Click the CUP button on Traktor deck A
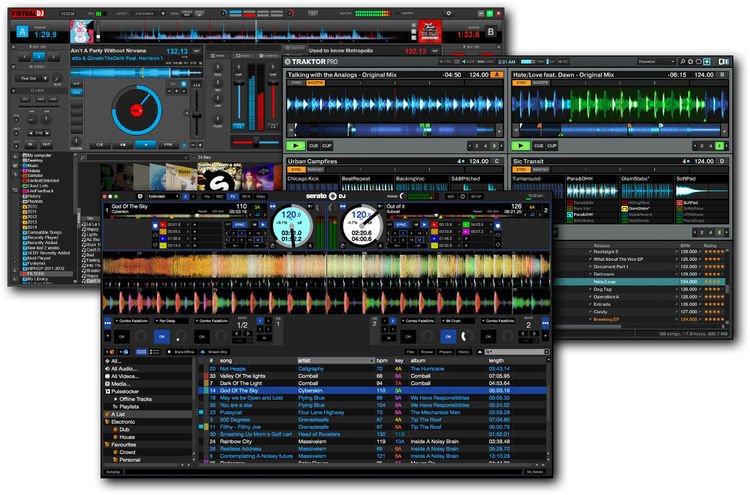Image resolution: width=750 pixels, height=495 pixels. pos(327,146)
